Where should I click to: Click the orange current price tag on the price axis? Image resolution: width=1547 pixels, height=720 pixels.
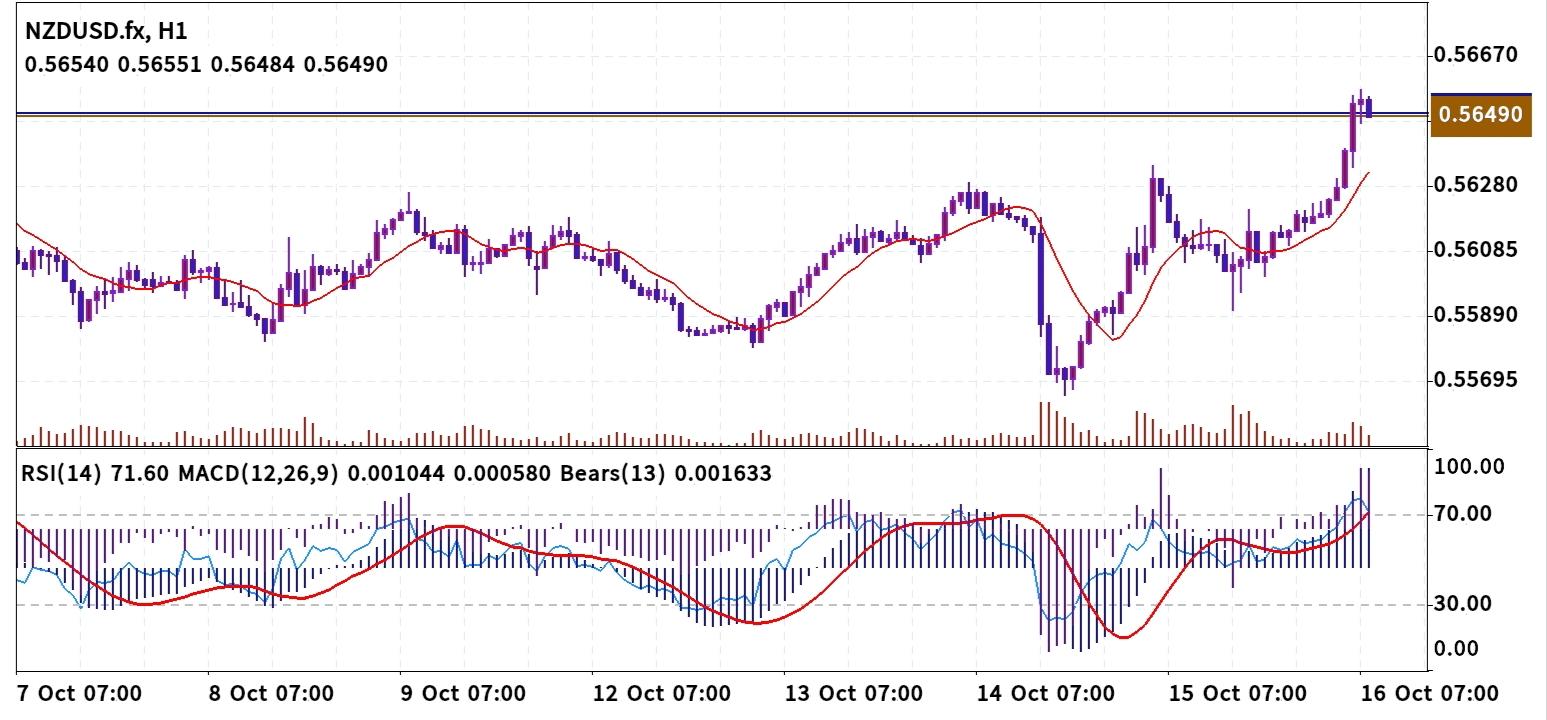point(1481,115)
